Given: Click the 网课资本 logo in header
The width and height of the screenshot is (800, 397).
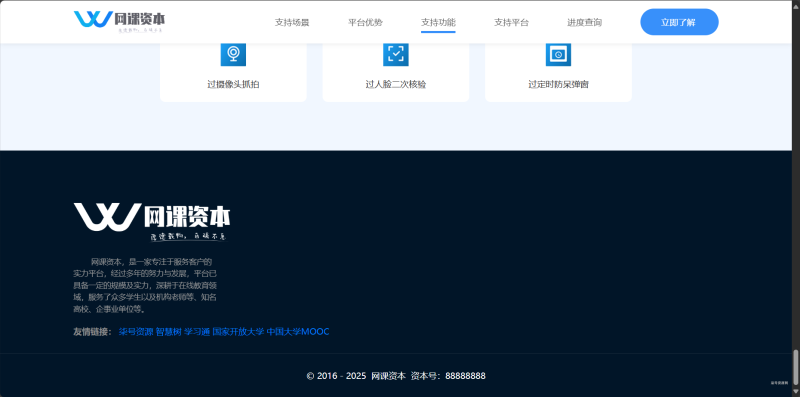Looking at the screenshot, I should tap(119, 21).
